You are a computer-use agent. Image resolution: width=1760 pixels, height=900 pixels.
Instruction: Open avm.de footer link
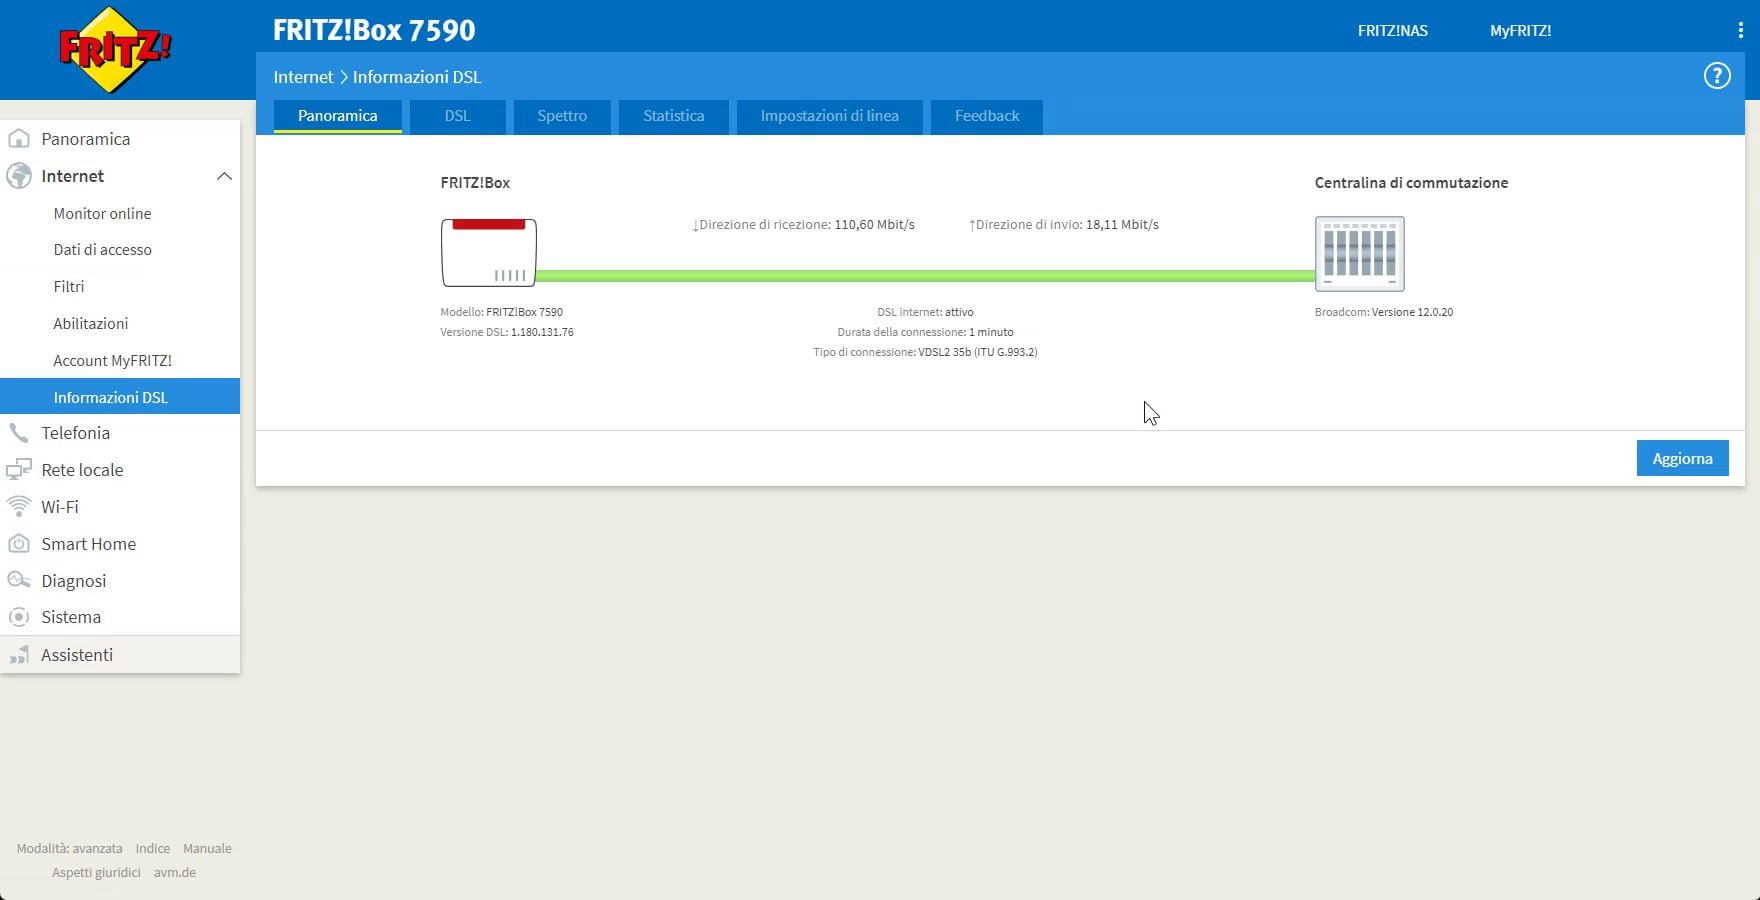coord(175,872)
